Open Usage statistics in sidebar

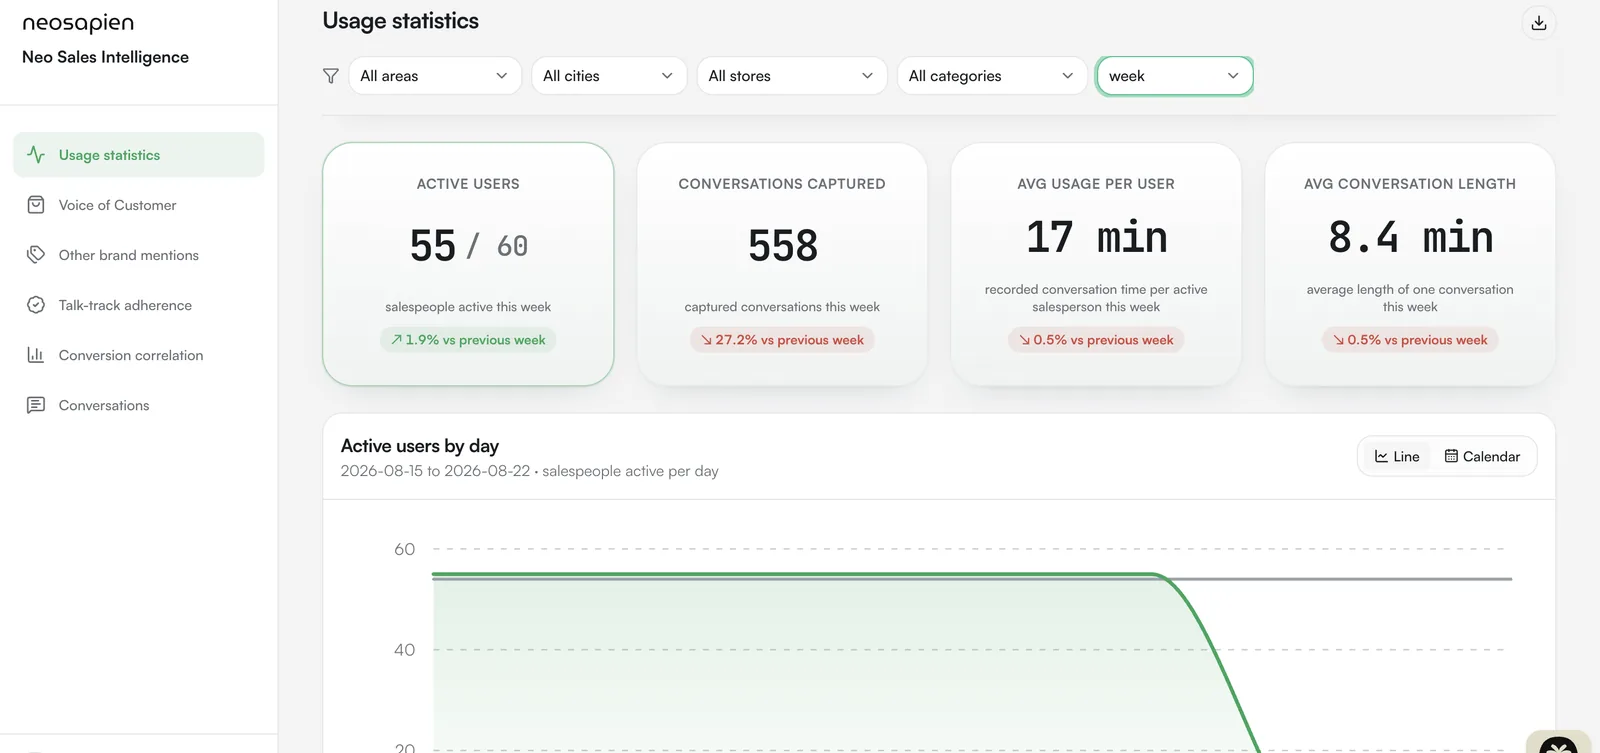139,155
